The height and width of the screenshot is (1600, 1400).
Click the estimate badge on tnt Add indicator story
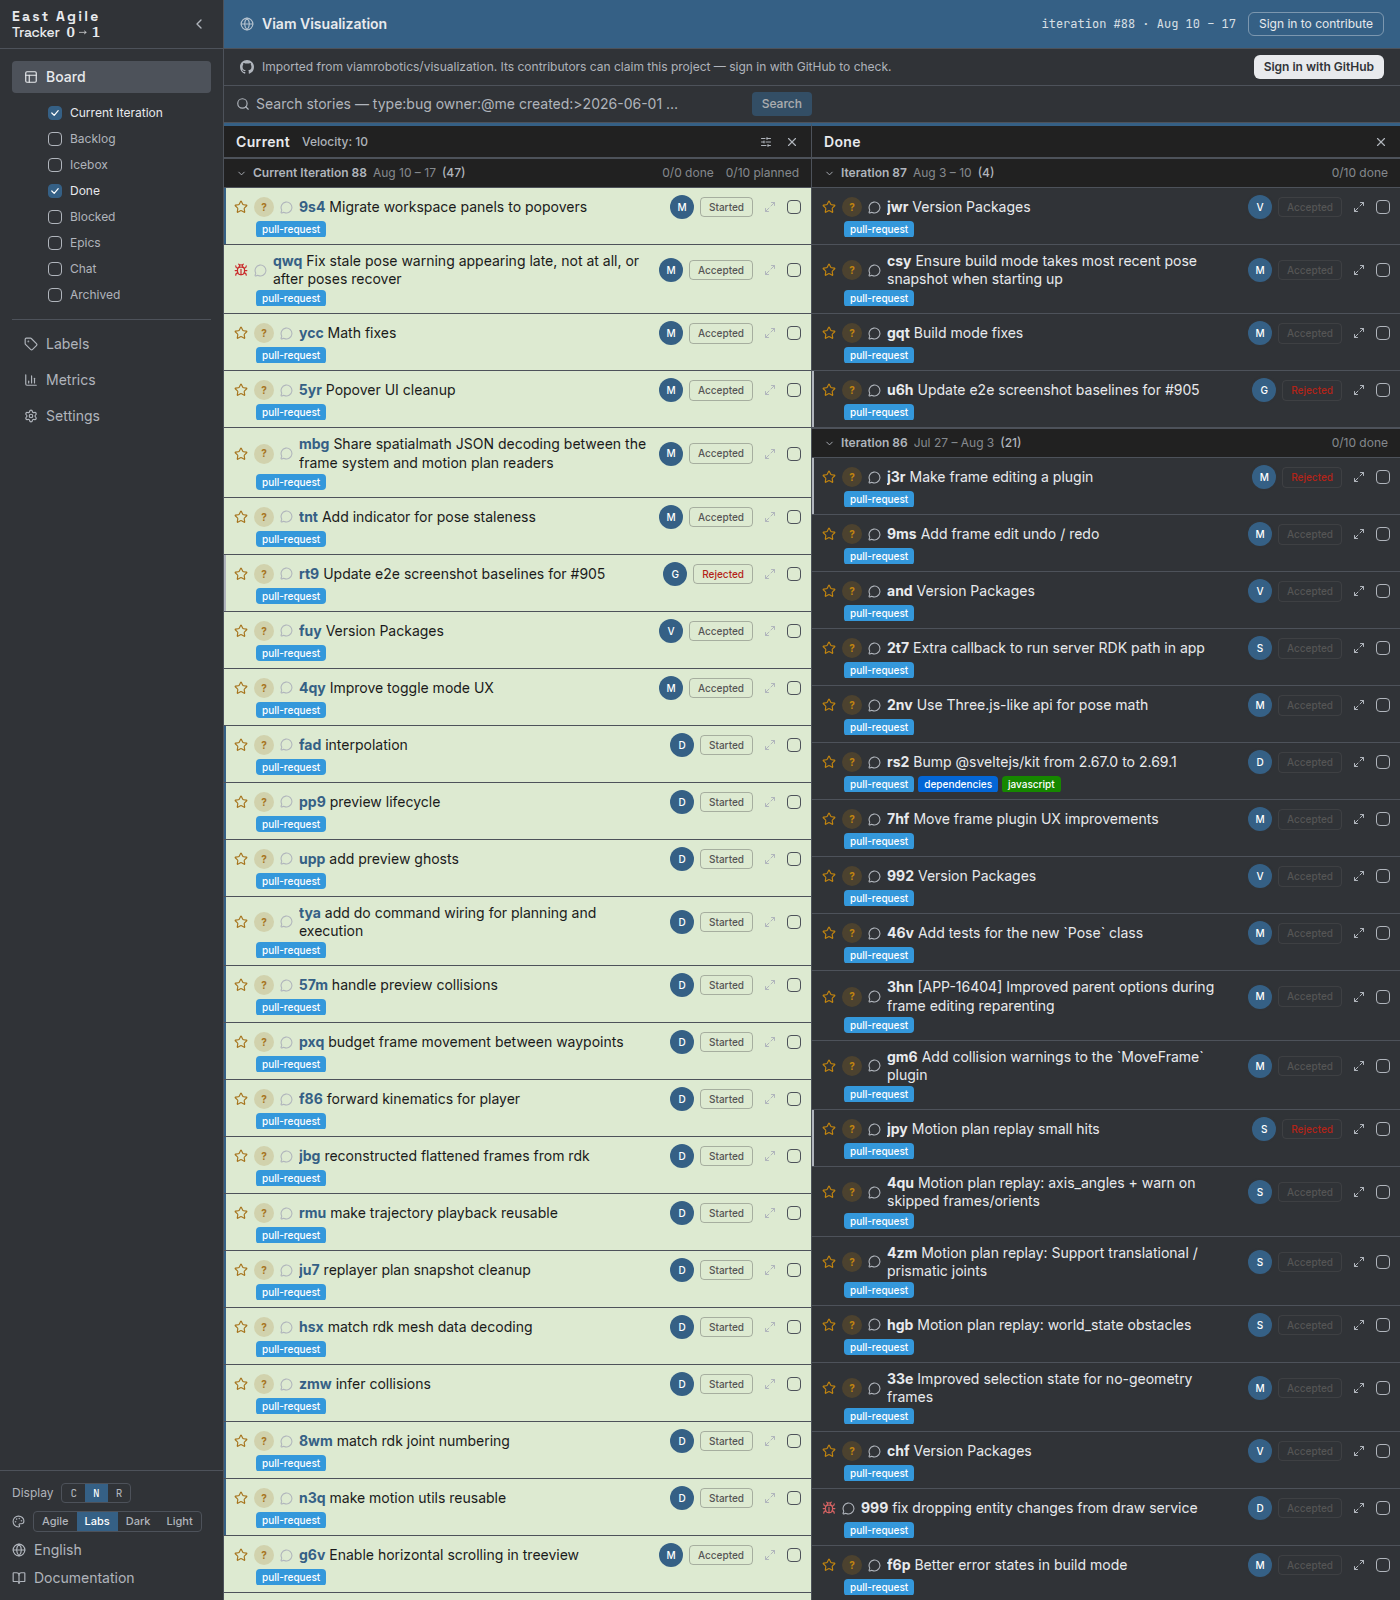[264, 517]
